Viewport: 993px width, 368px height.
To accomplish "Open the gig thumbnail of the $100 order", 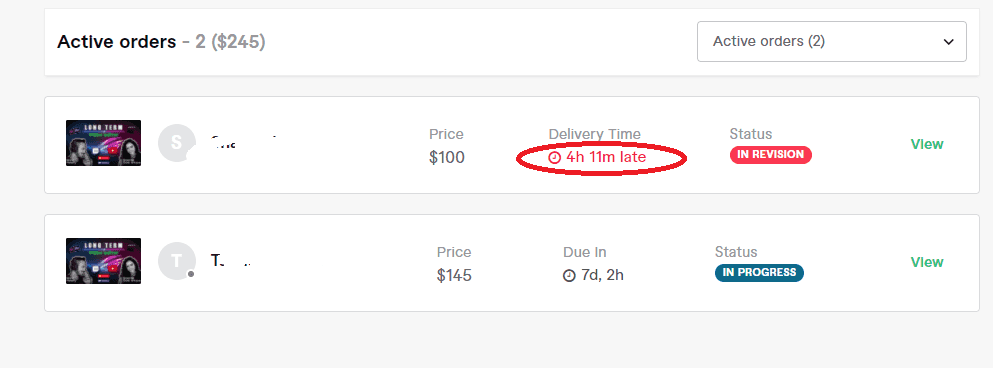I will [x=103, y=143].
